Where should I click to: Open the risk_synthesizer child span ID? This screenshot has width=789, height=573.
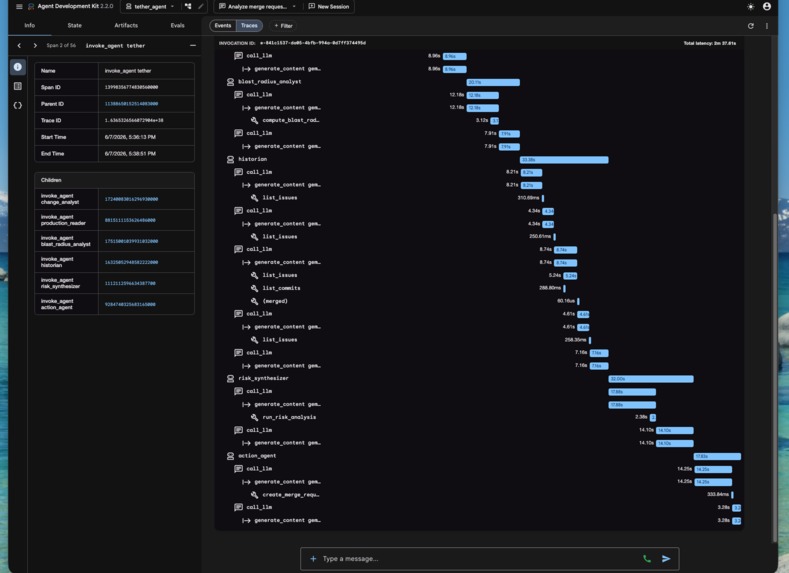tap(130, 284)
